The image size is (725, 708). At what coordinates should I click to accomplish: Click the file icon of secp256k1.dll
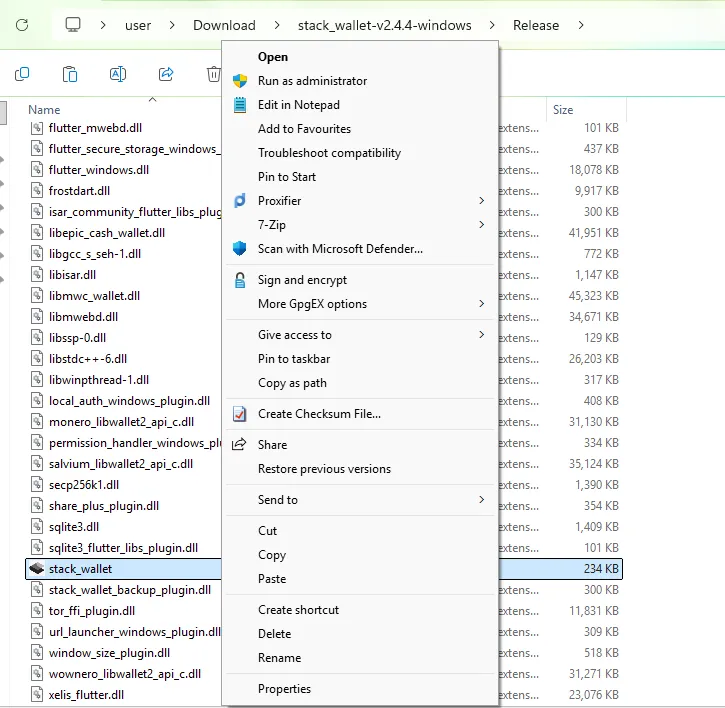coord(37,485)
